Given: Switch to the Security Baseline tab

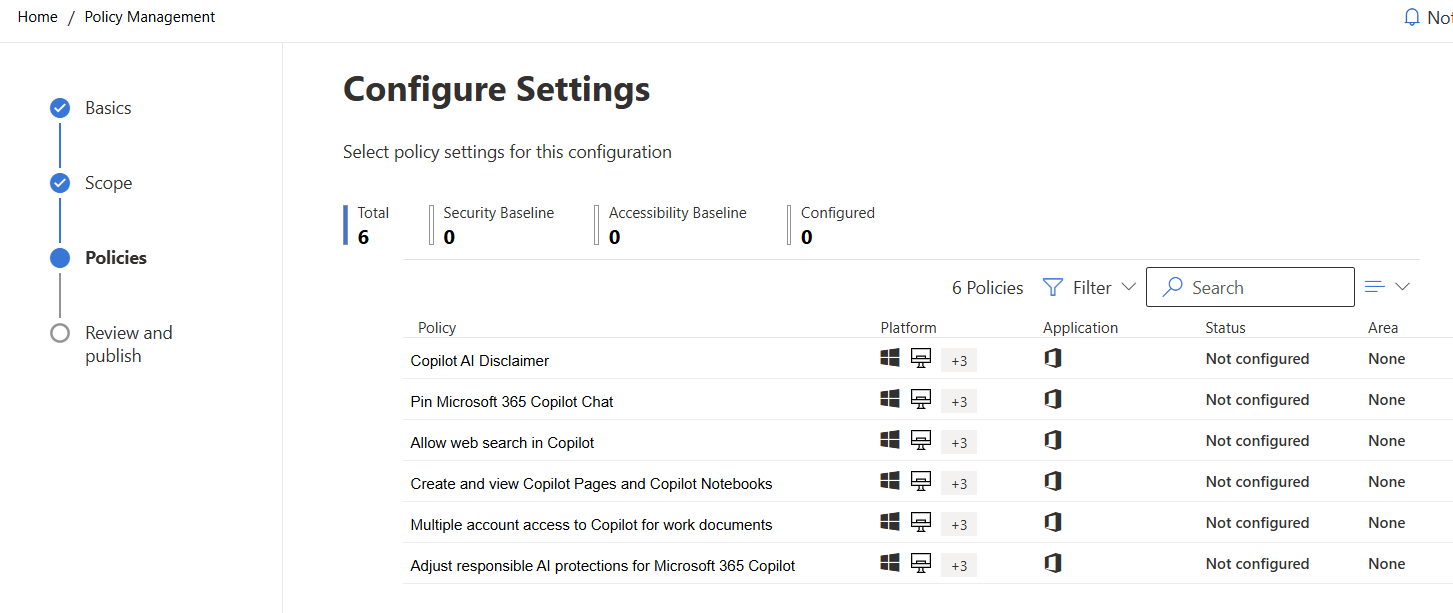Looking at the screenshot, I should click(497, 224).
